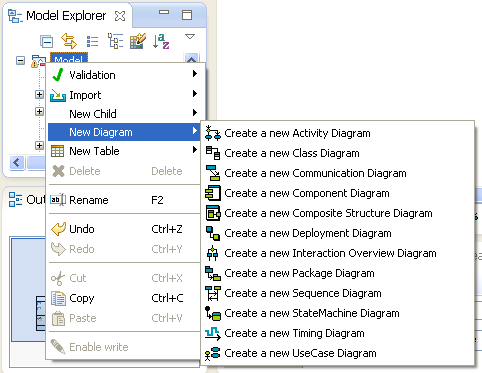This screenshot has height=373, width=482.
Task: Select the Outline view tab
Action: point(27,199)
